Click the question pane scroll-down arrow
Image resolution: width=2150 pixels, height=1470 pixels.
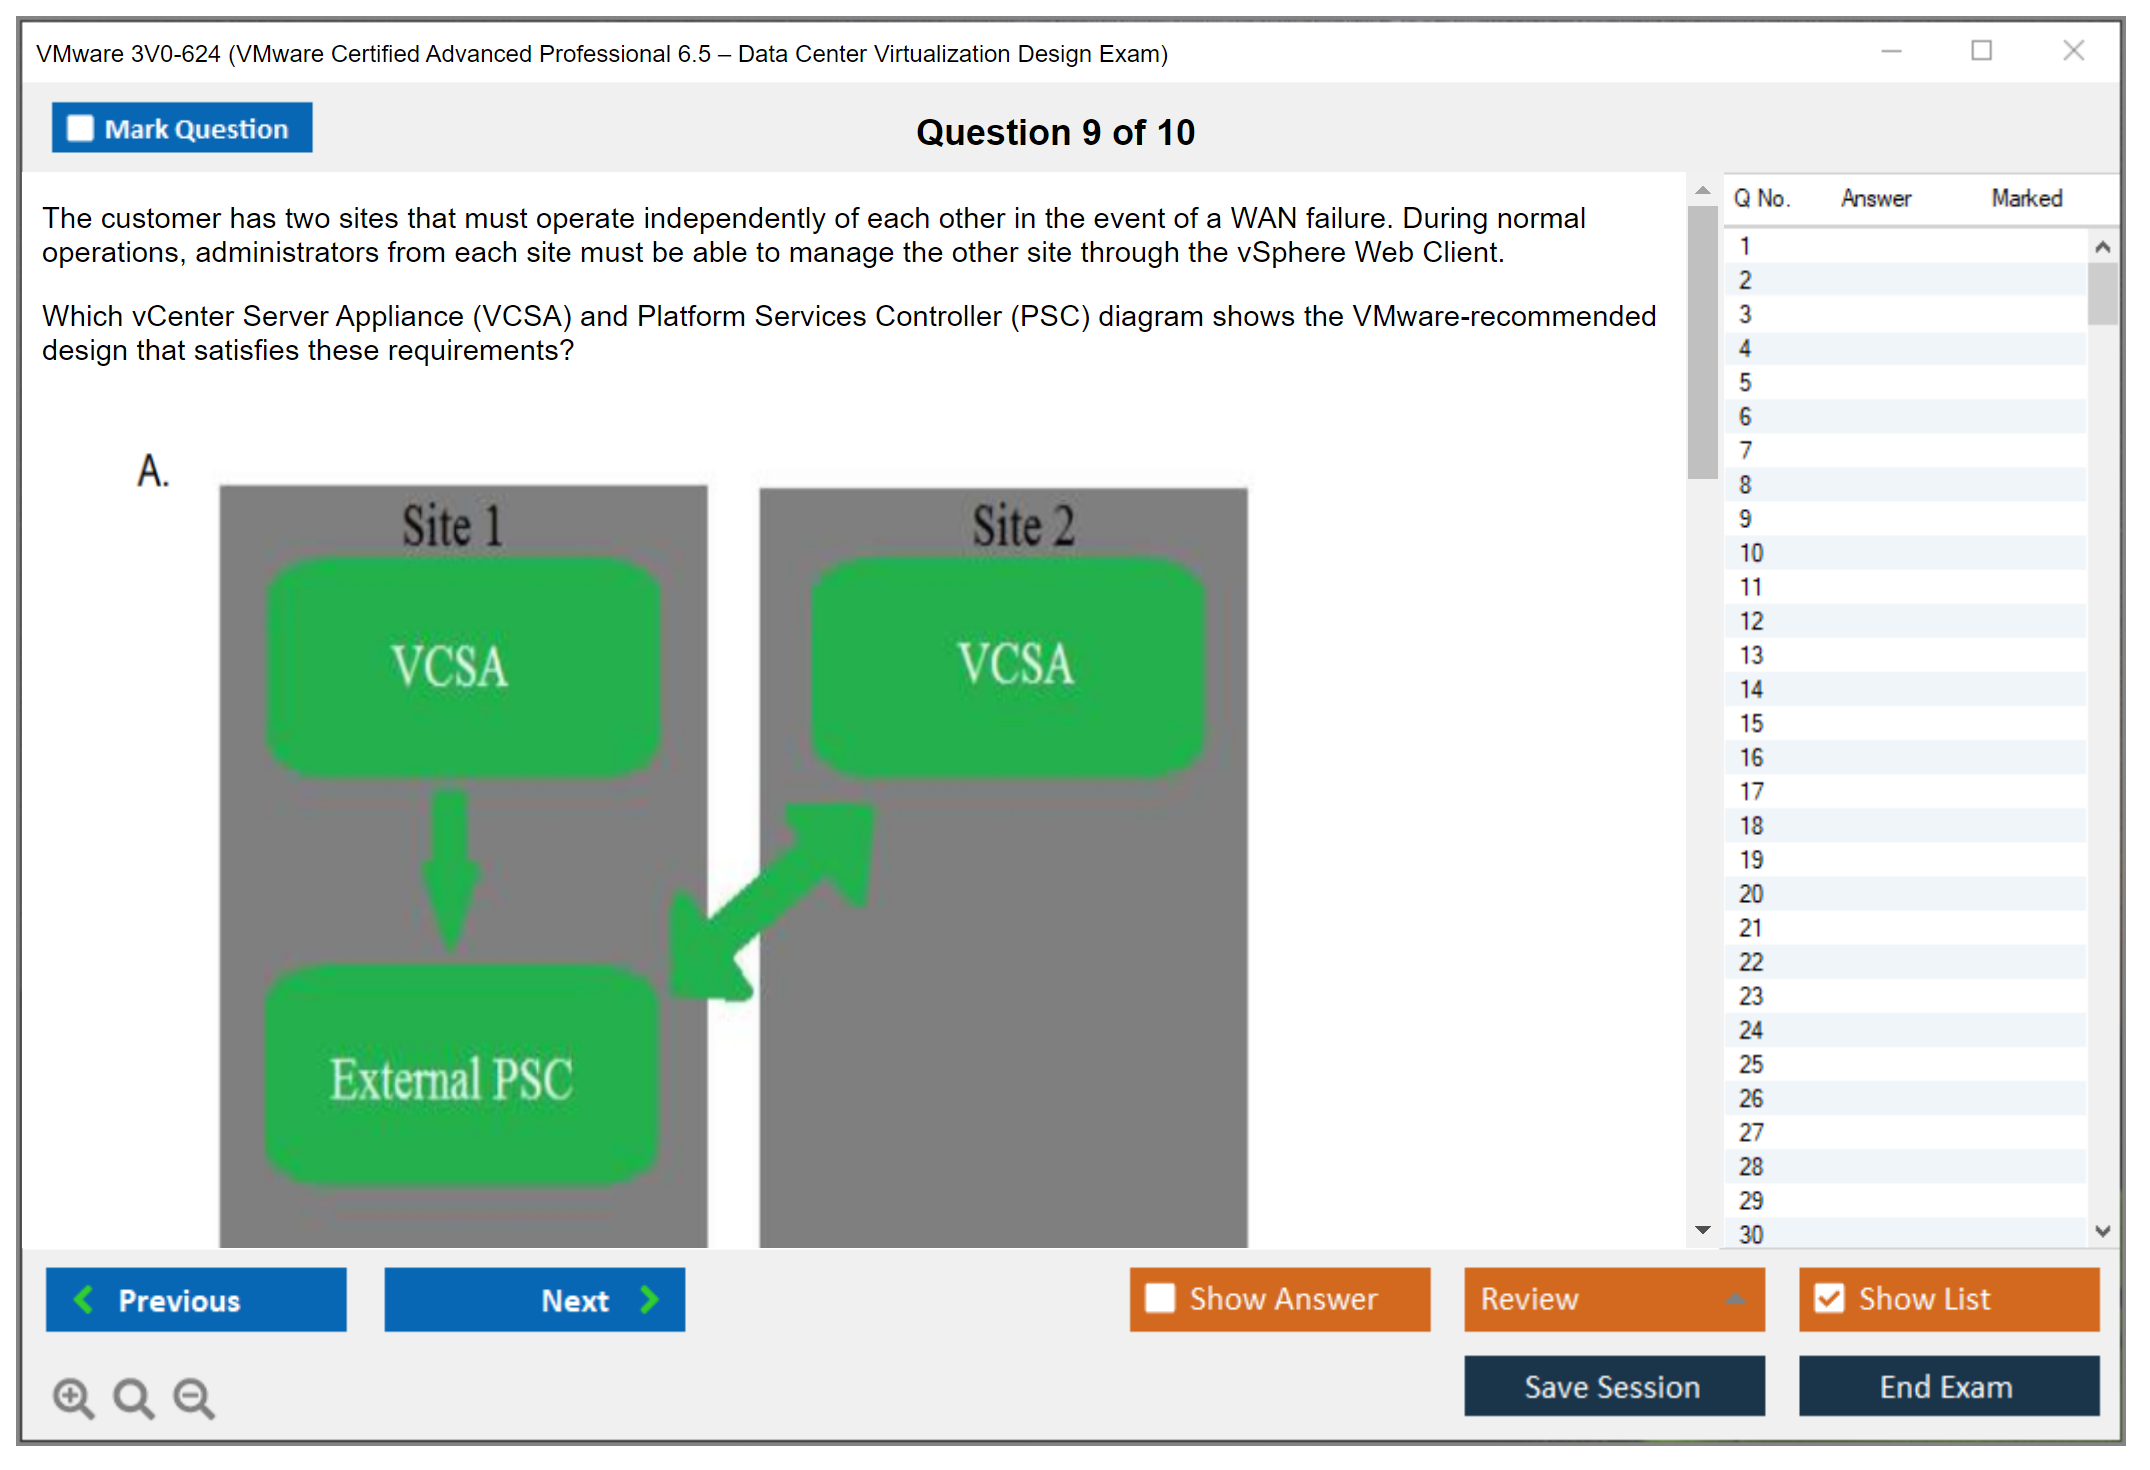pos(1703,1230)
